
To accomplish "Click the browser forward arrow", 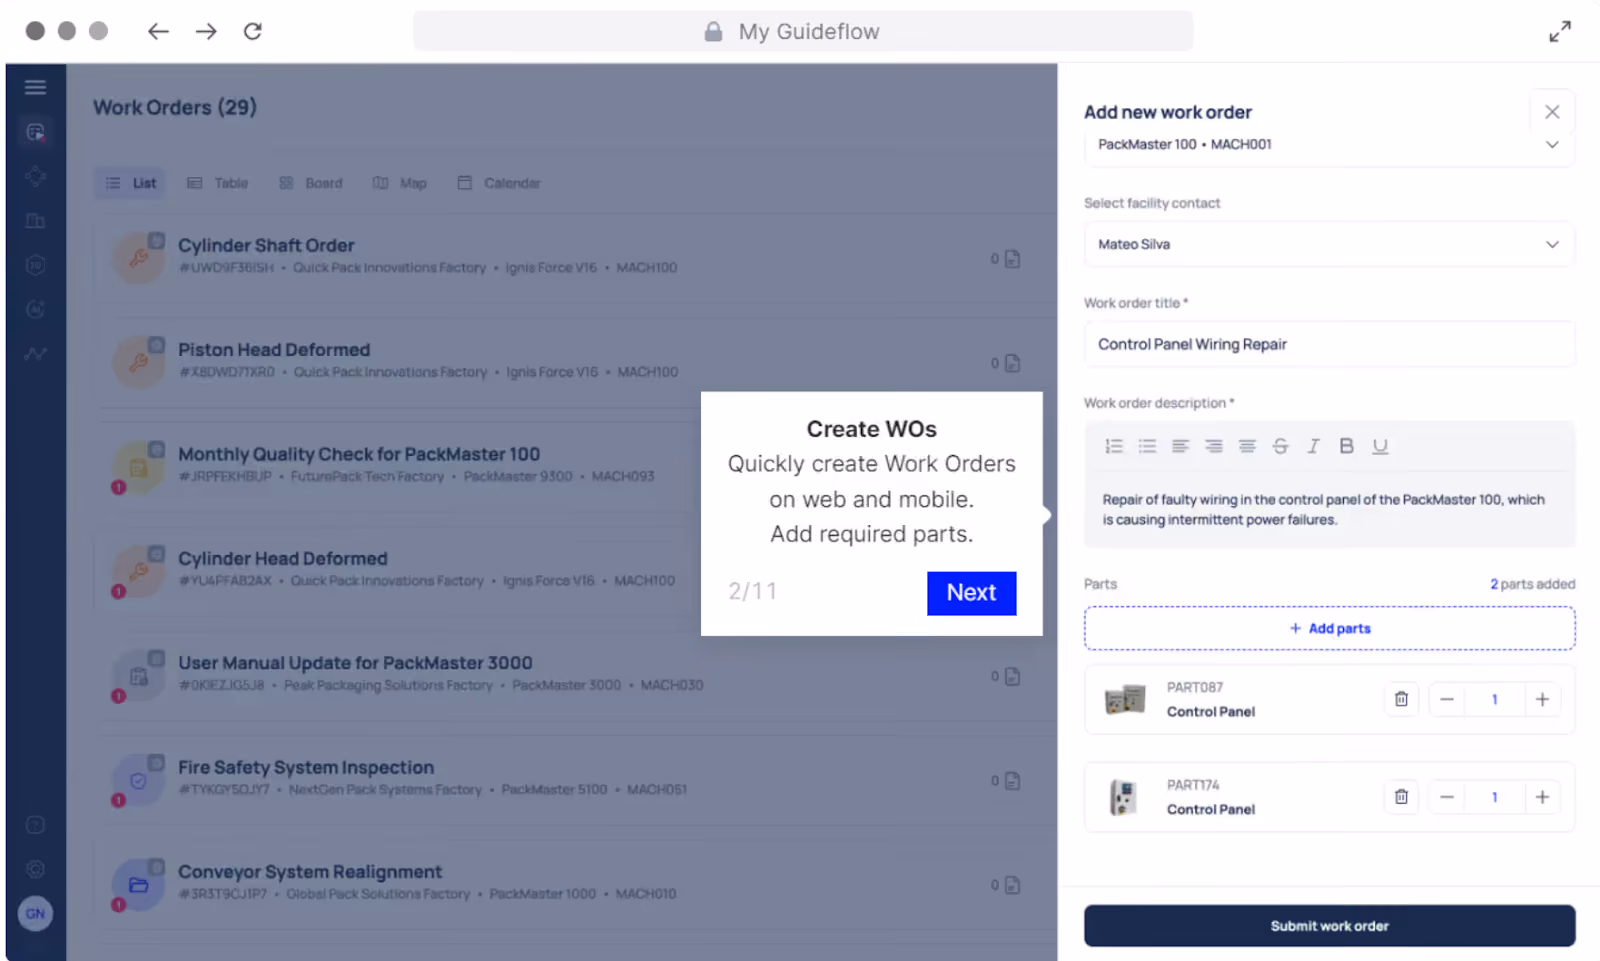I will click(206, 31).
